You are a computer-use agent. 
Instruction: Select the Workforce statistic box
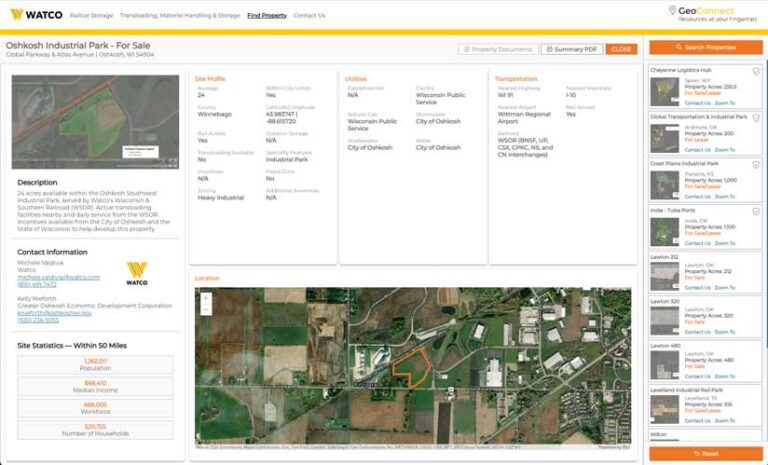point(96,408)
